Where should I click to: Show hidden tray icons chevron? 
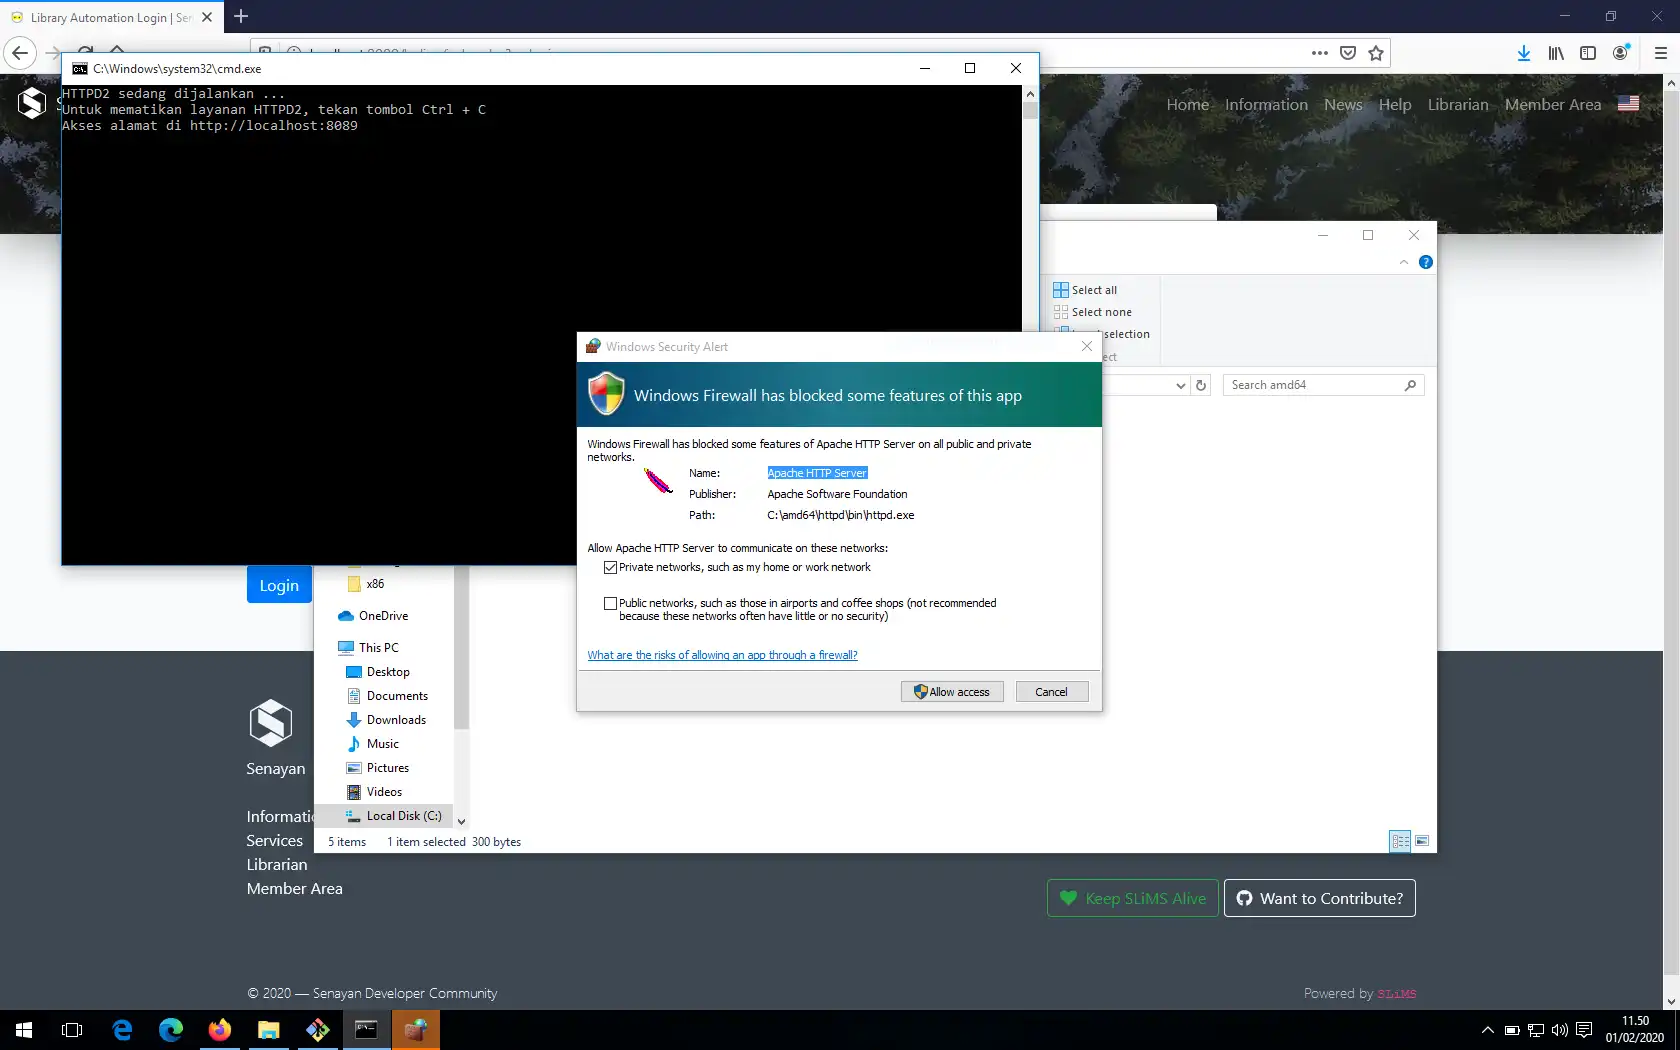pyautogui.click(x=1488, y=1030)
